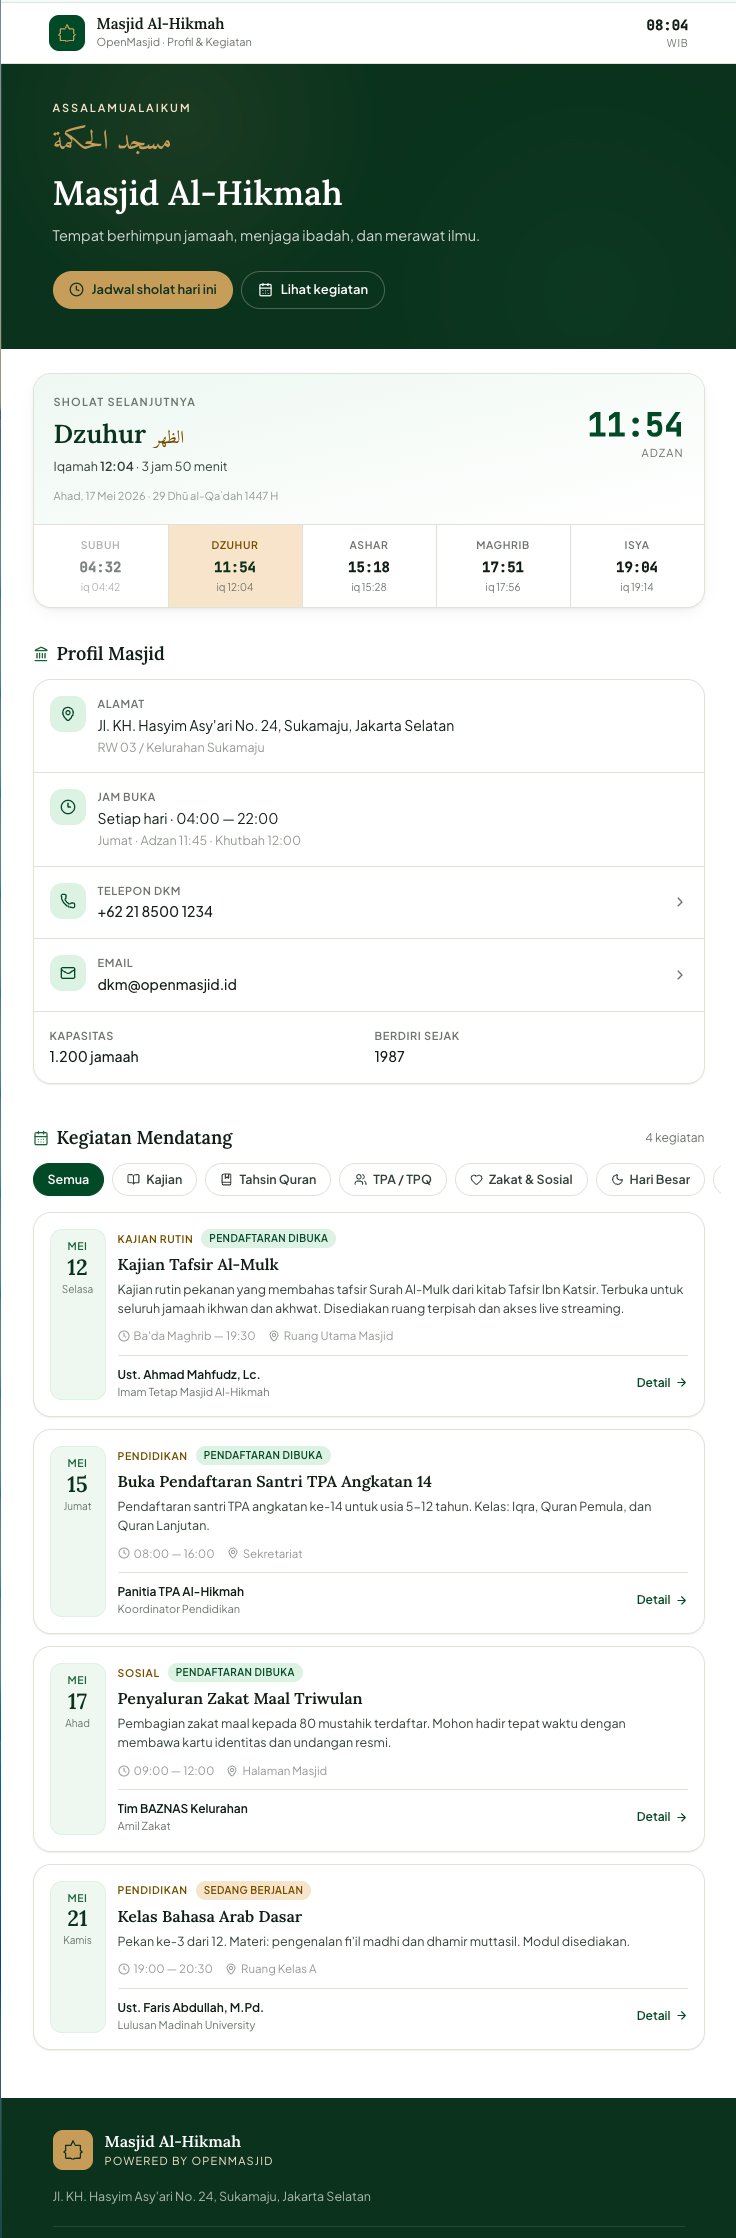Click the phone icon beside Telepon DKM
Image resolution: width=736 pixels, height=2238 pixels.
tap(68, 901)
